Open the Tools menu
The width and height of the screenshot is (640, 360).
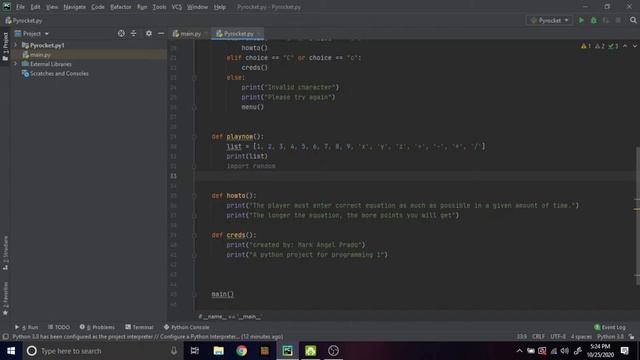(x=160, y=7)
